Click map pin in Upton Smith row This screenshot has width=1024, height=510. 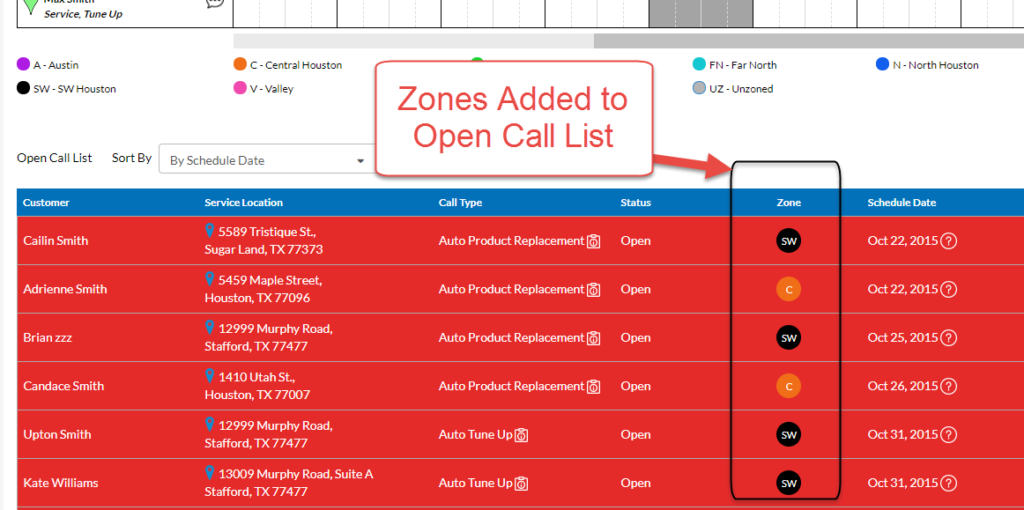click(x=210, y=424)
